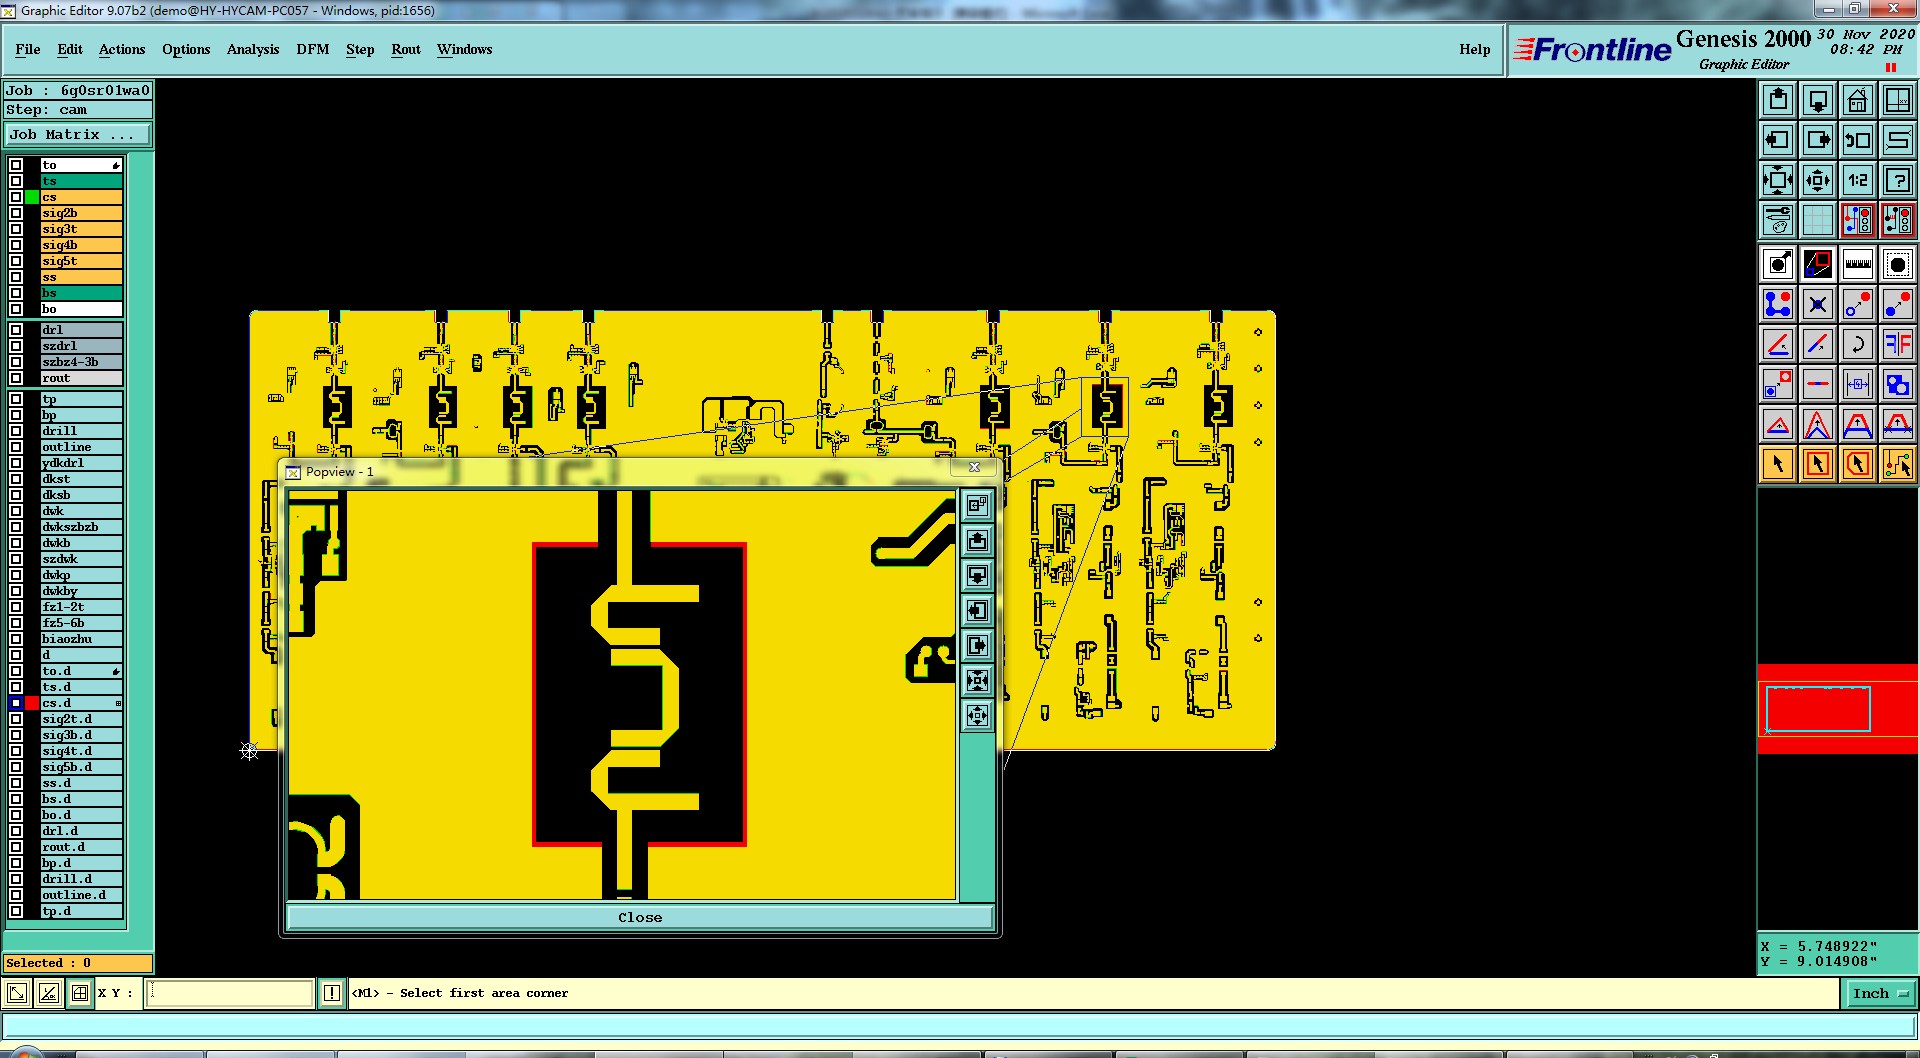The width and height of the screenshot is (1920, 1058).
Task: Click the mirror F icon
Action: [1898, 344]
